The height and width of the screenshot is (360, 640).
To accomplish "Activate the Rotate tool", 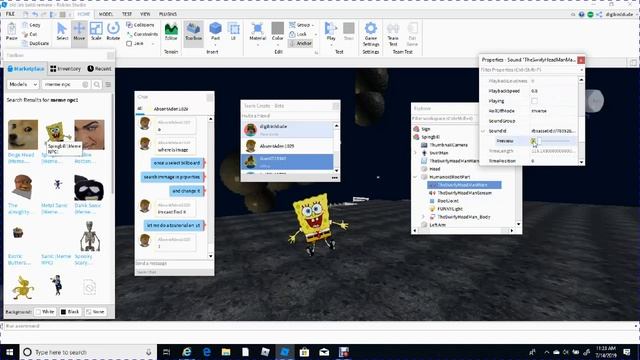I will (x=113, y=31).
